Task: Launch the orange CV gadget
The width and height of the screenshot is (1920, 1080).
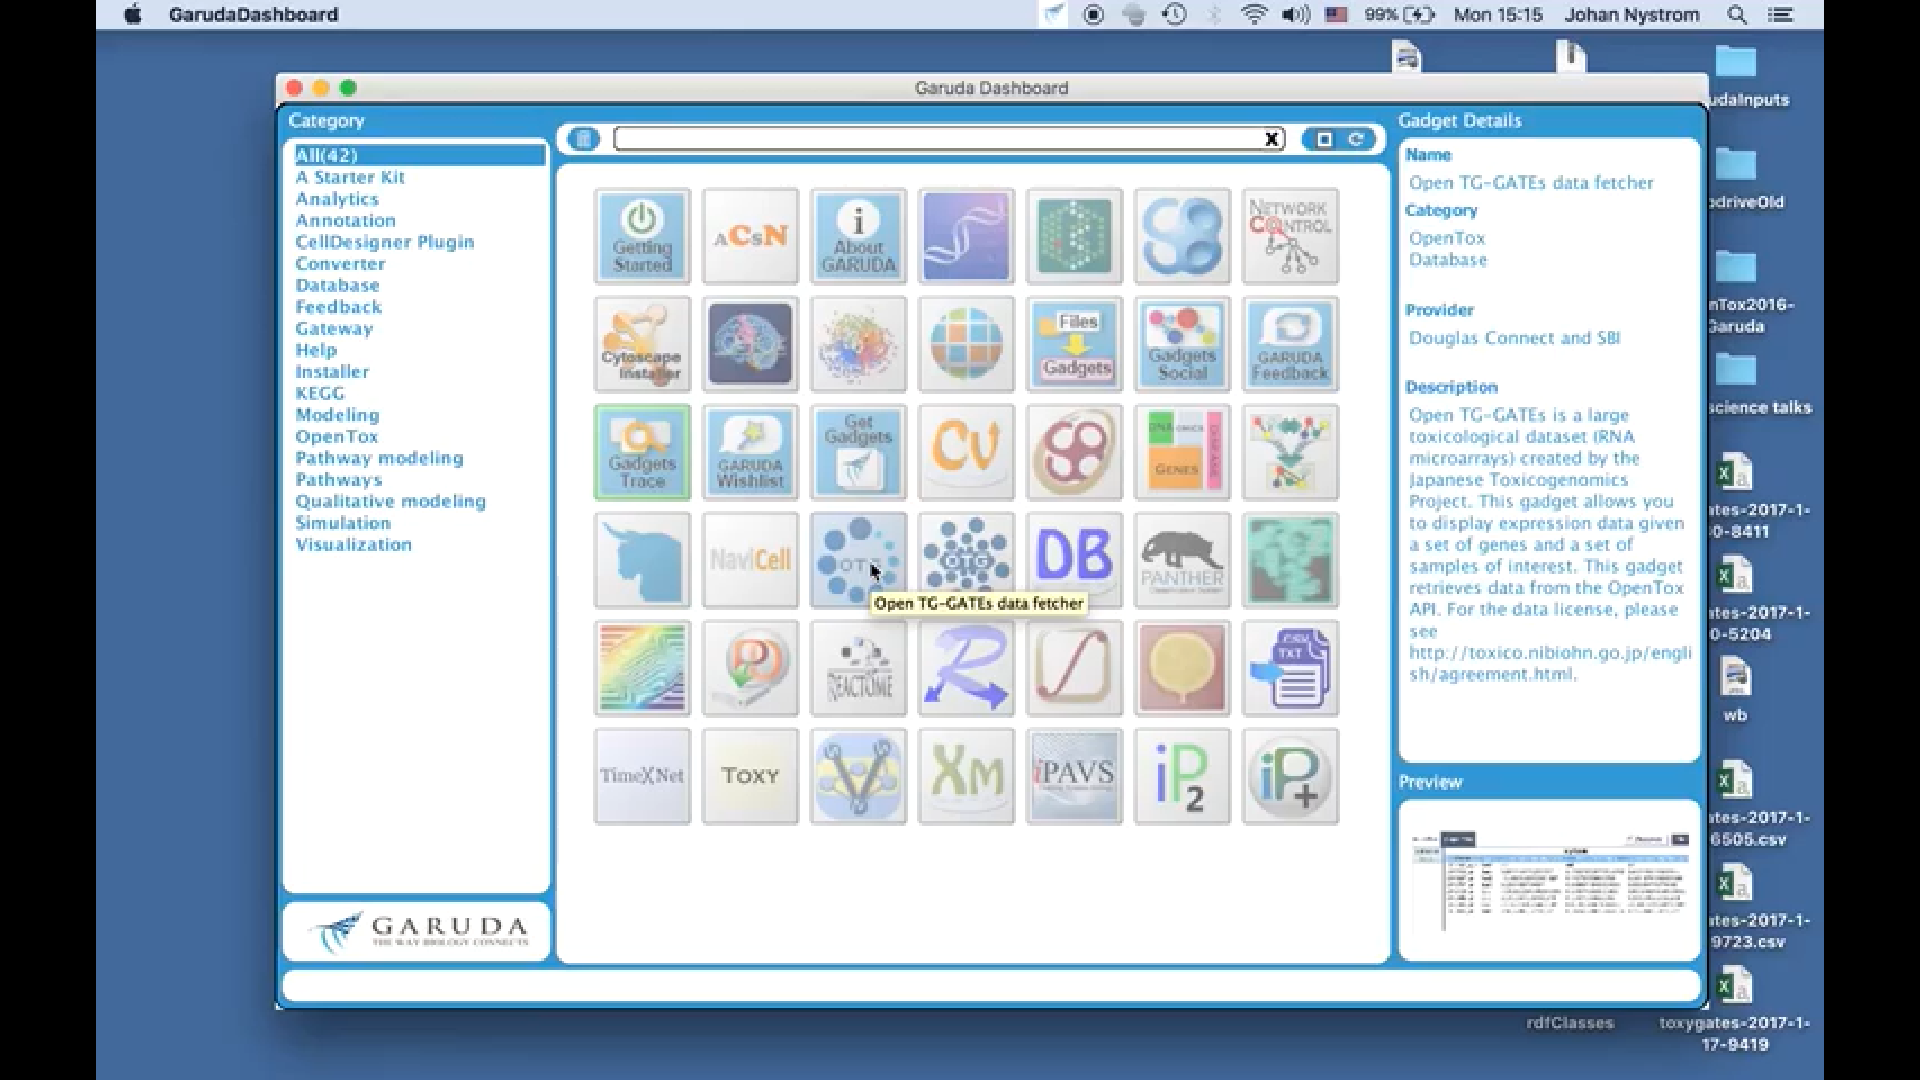Action: (966, 452)
